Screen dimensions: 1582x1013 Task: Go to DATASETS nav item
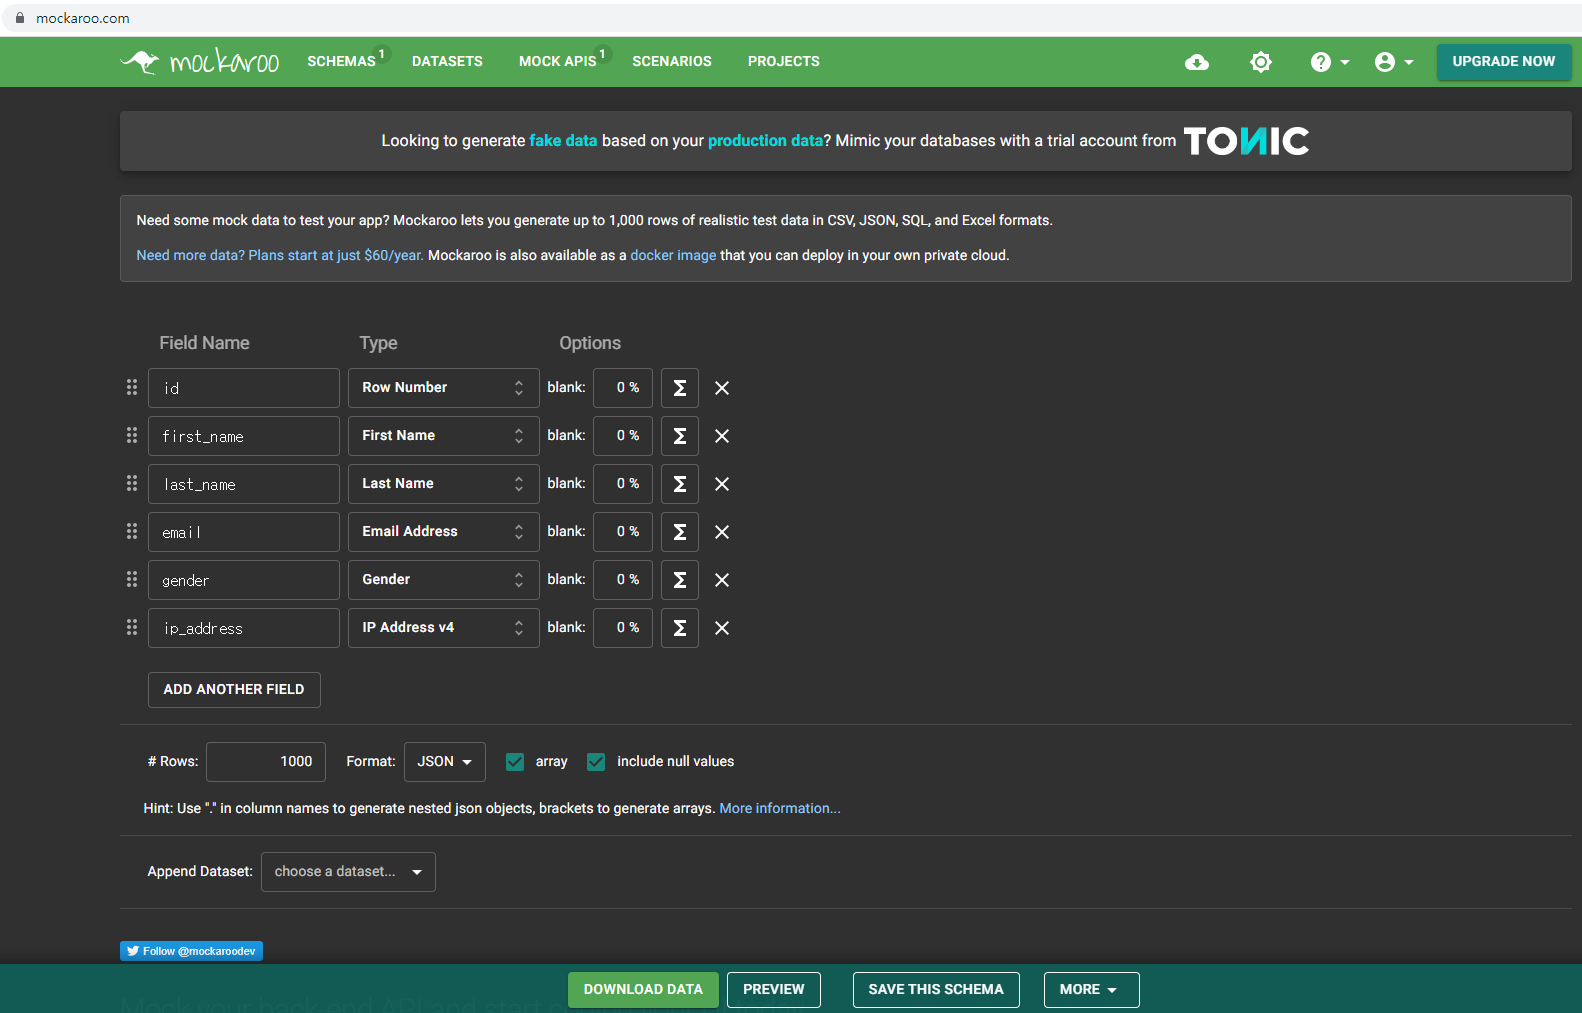tap(447, 62)
